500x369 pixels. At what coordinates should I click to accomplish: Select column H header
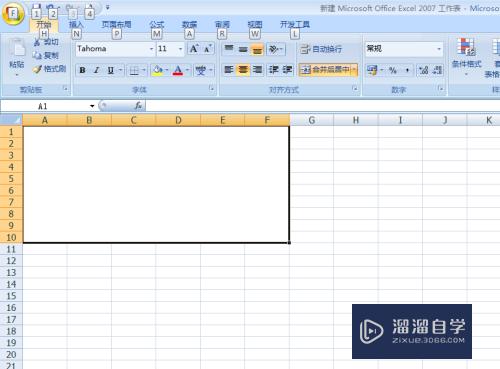coord(356,120)
